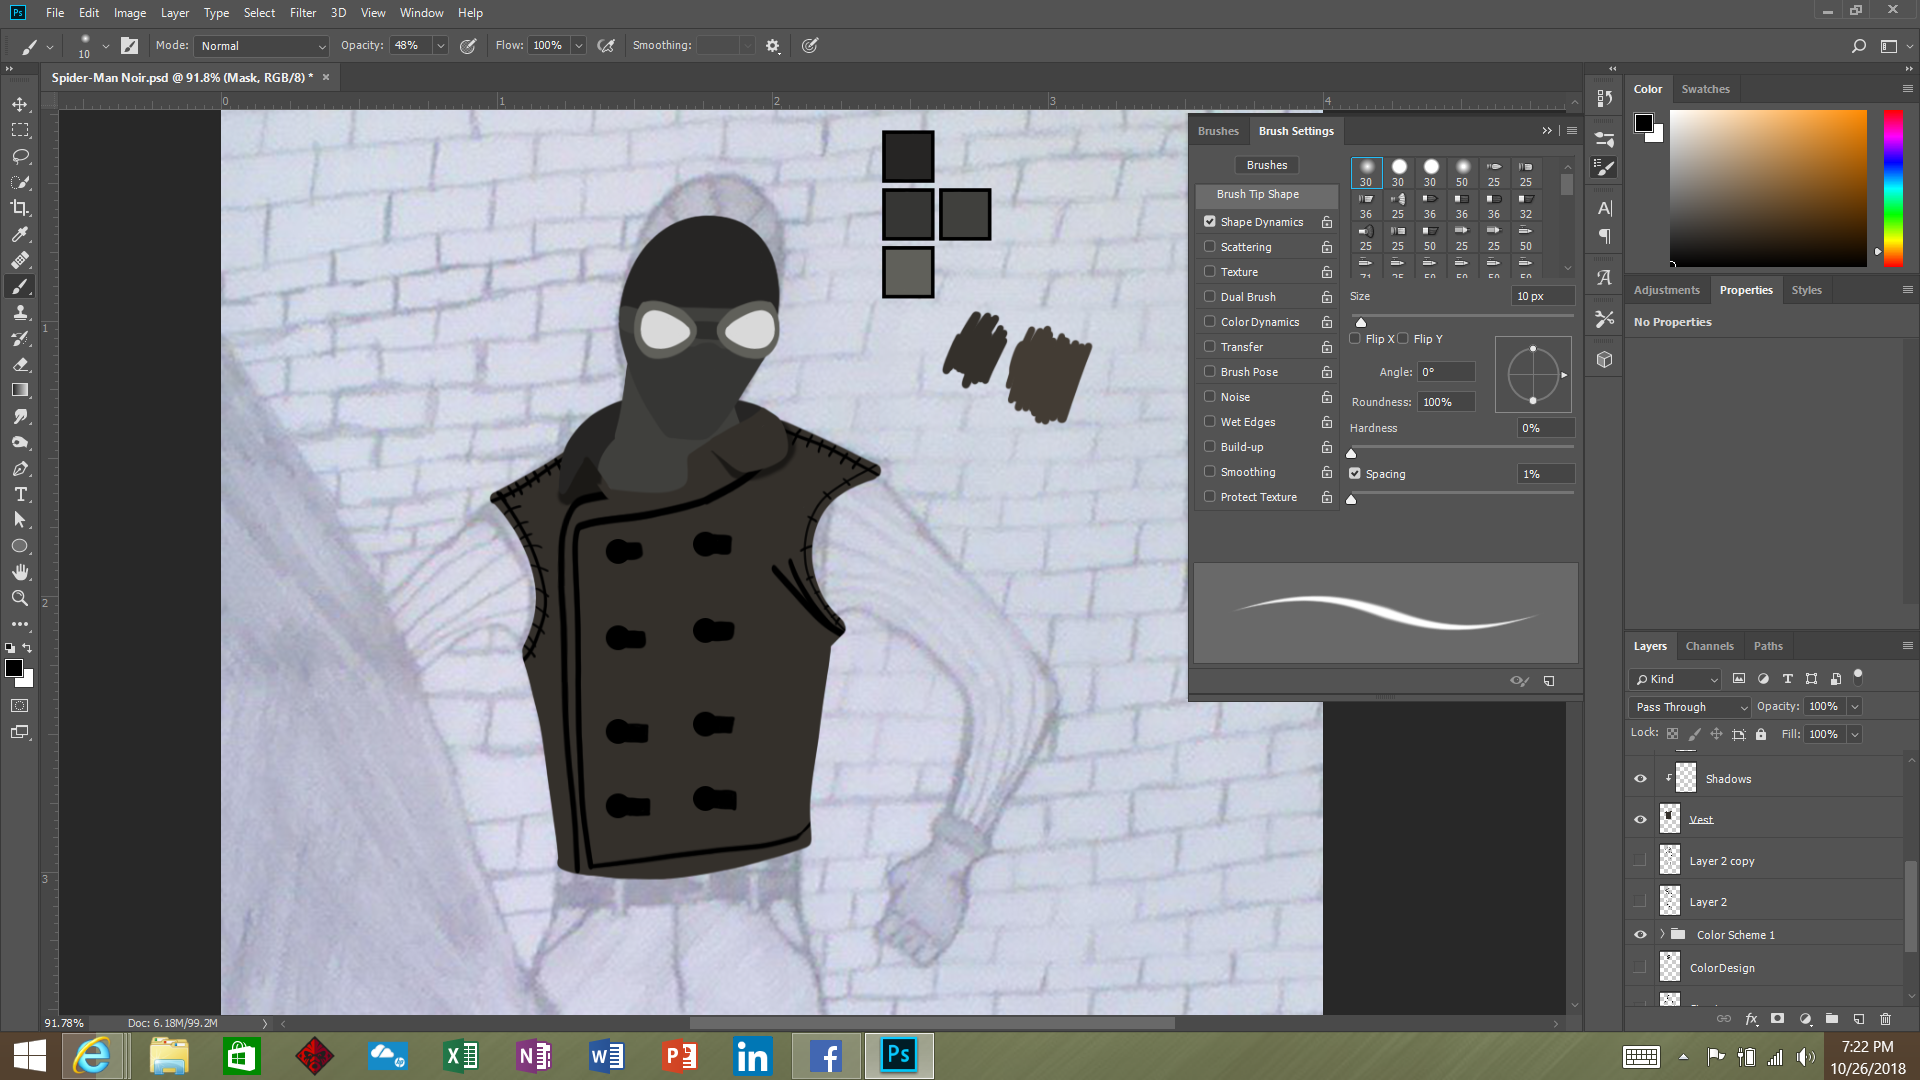Select the ColorDesign layer
This screenshot has width=1920, height=1080.
tap(1765, 967)
